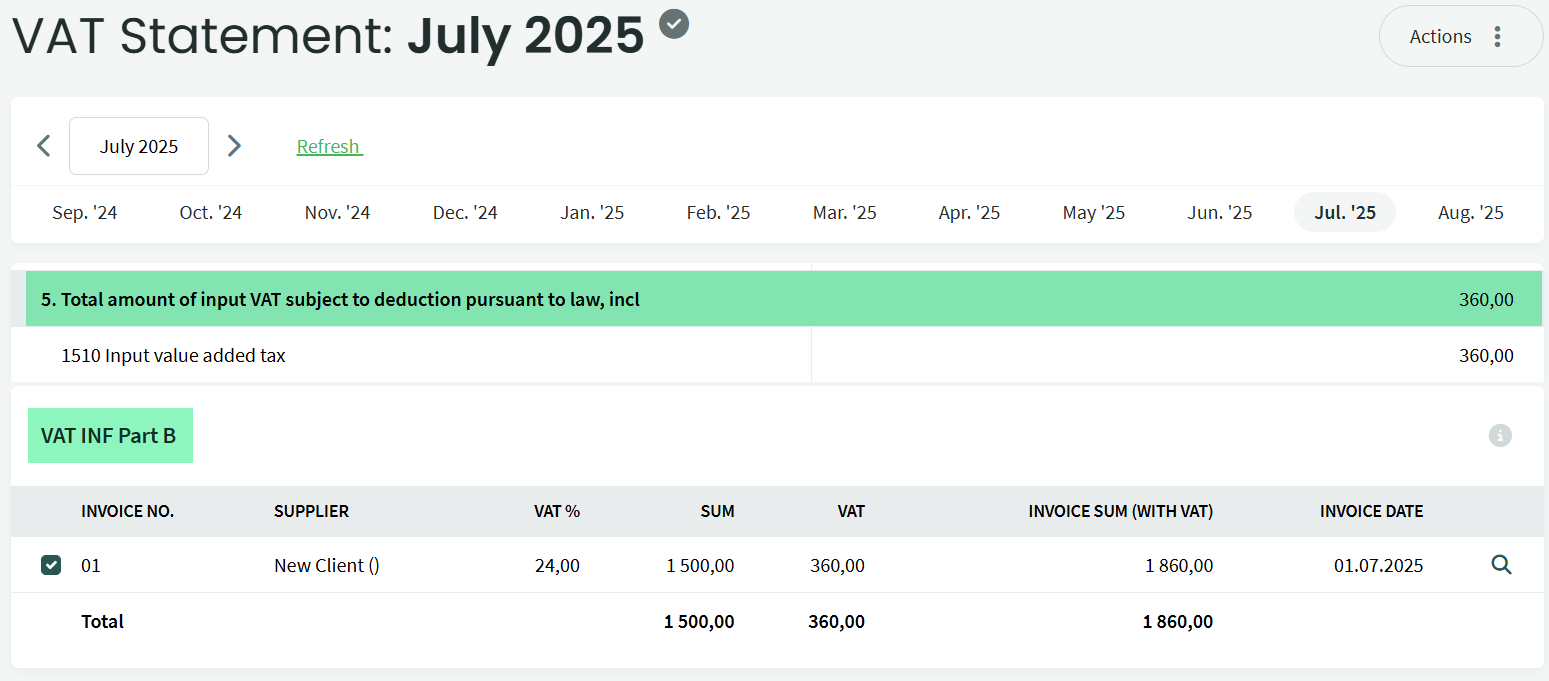The height and width of the screenshot is (681, 1549).
Task: Click the confirmed checkmark icon beside title
Action: tap(675, 22)
